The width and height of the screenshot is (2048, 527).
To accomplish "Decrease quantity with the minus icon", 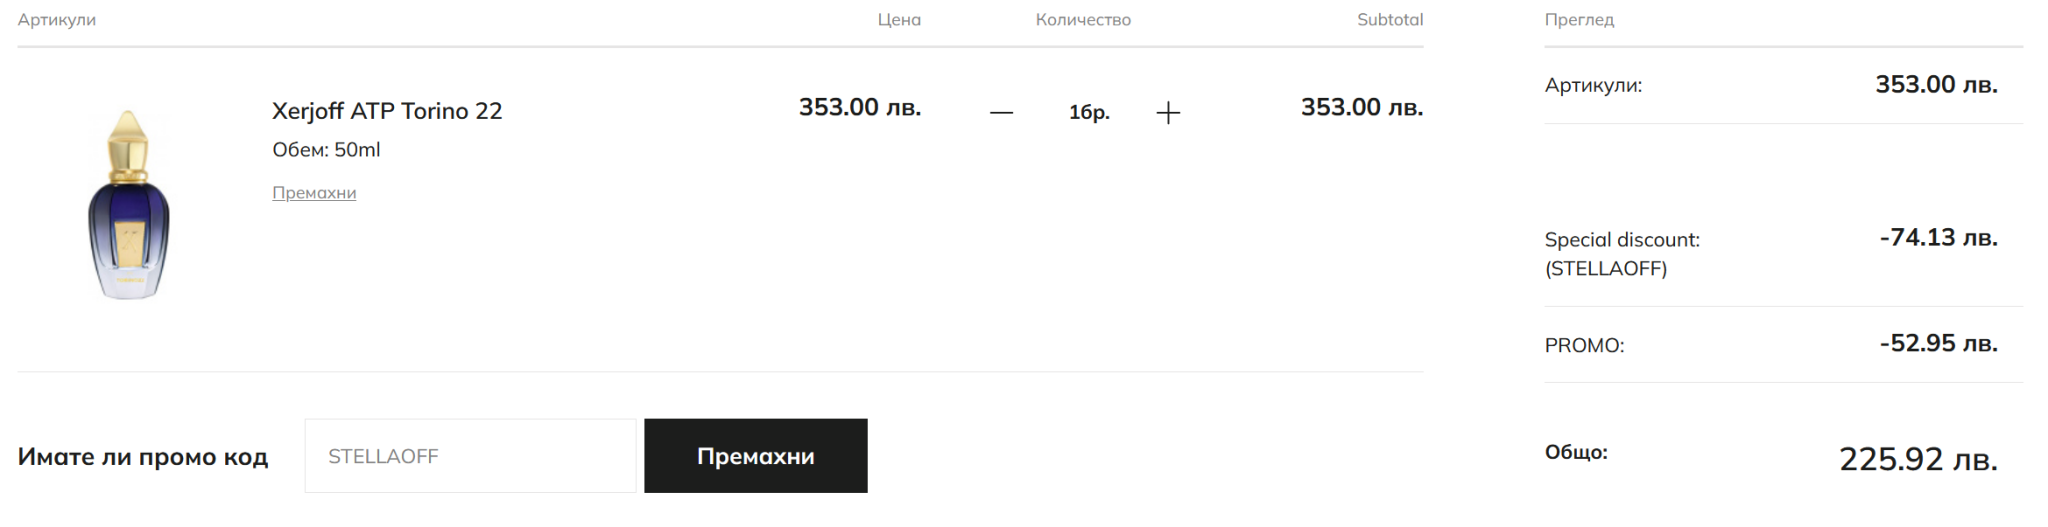I will [x=1001, y=113].
